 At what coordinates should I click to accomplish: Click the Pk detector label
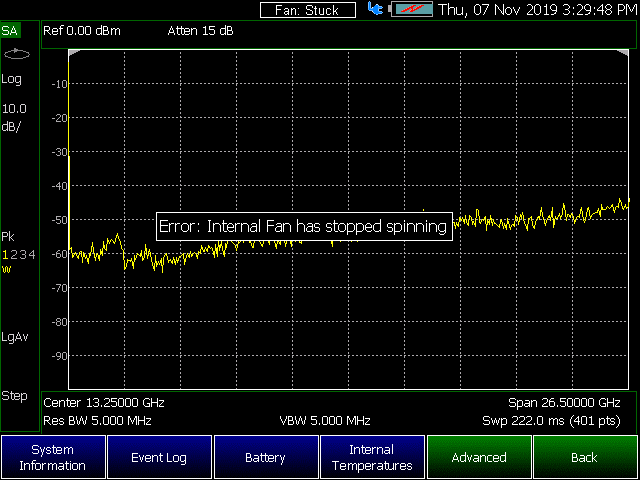click(x=8, y=237)
